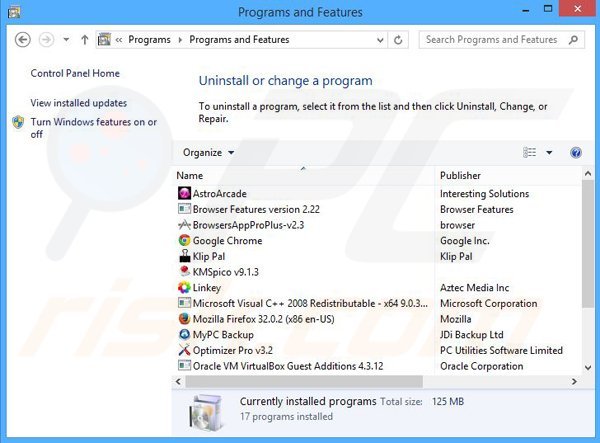Click Google Inc. publisher cell
Image resolution: width=600 pixels, height=443 pixels.
pos(465,241)
